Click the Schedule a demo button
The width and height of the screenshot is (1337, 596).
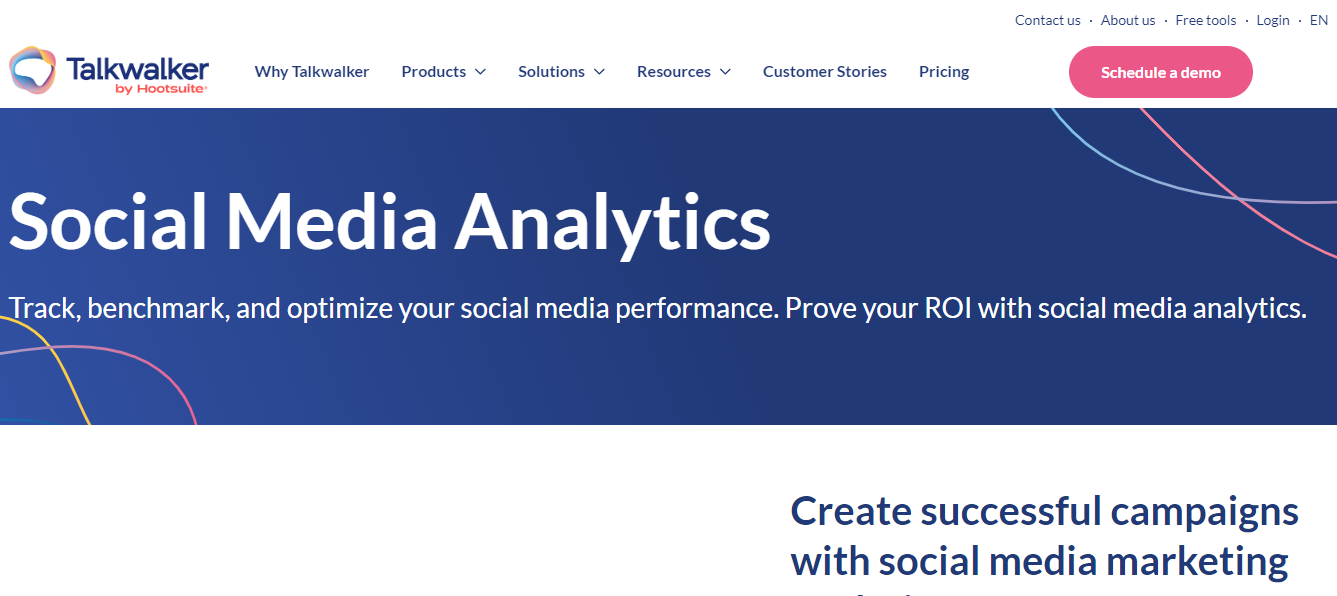tap(1160, 71)
